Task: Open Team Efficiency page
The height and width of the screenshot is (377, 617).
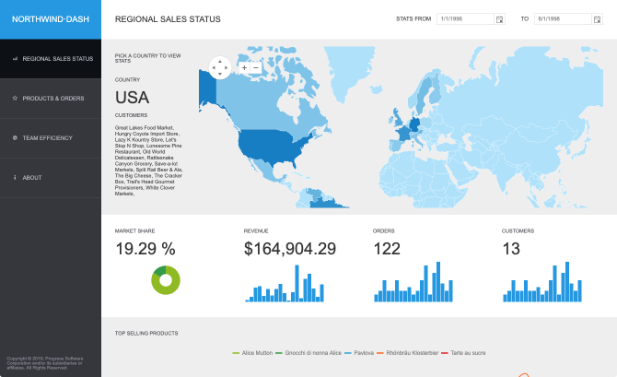Action: 50,138
